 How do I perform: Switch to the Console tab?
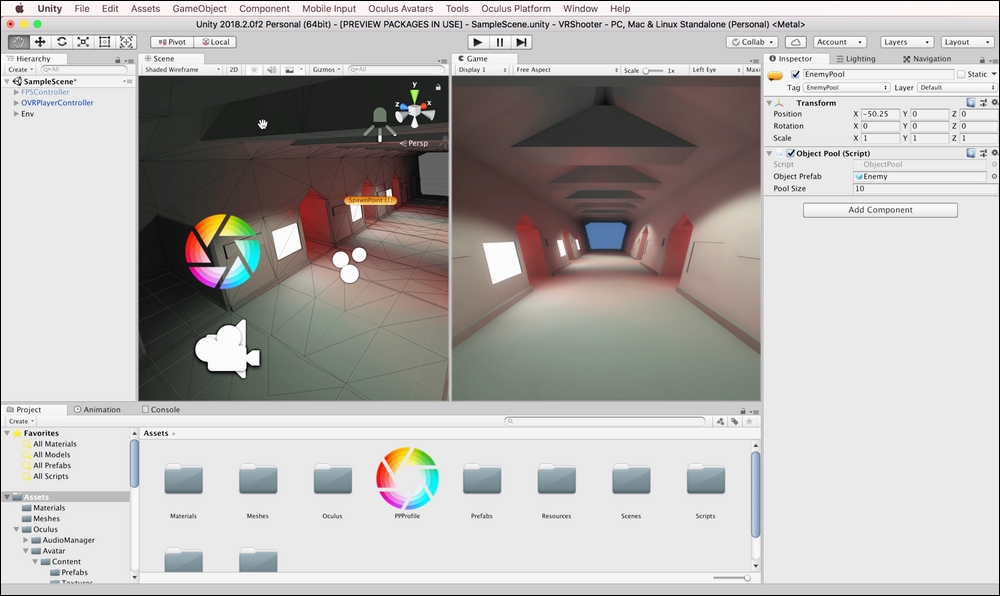point(161,409)
